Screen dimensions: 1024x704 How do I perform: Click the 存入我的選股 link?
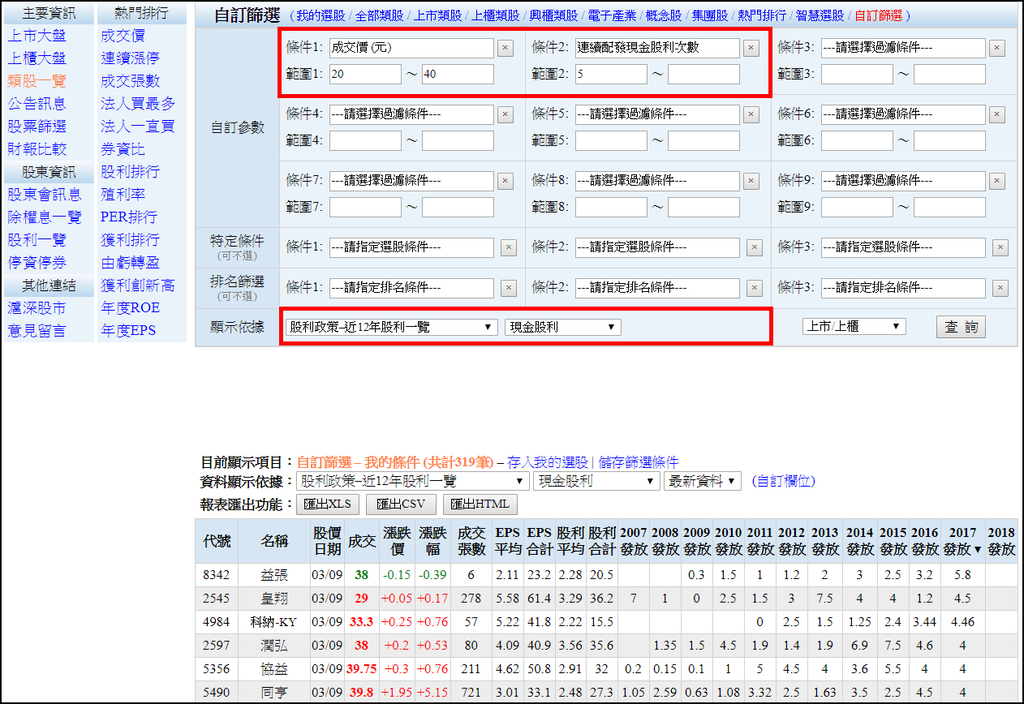click(x=547, y=462)
